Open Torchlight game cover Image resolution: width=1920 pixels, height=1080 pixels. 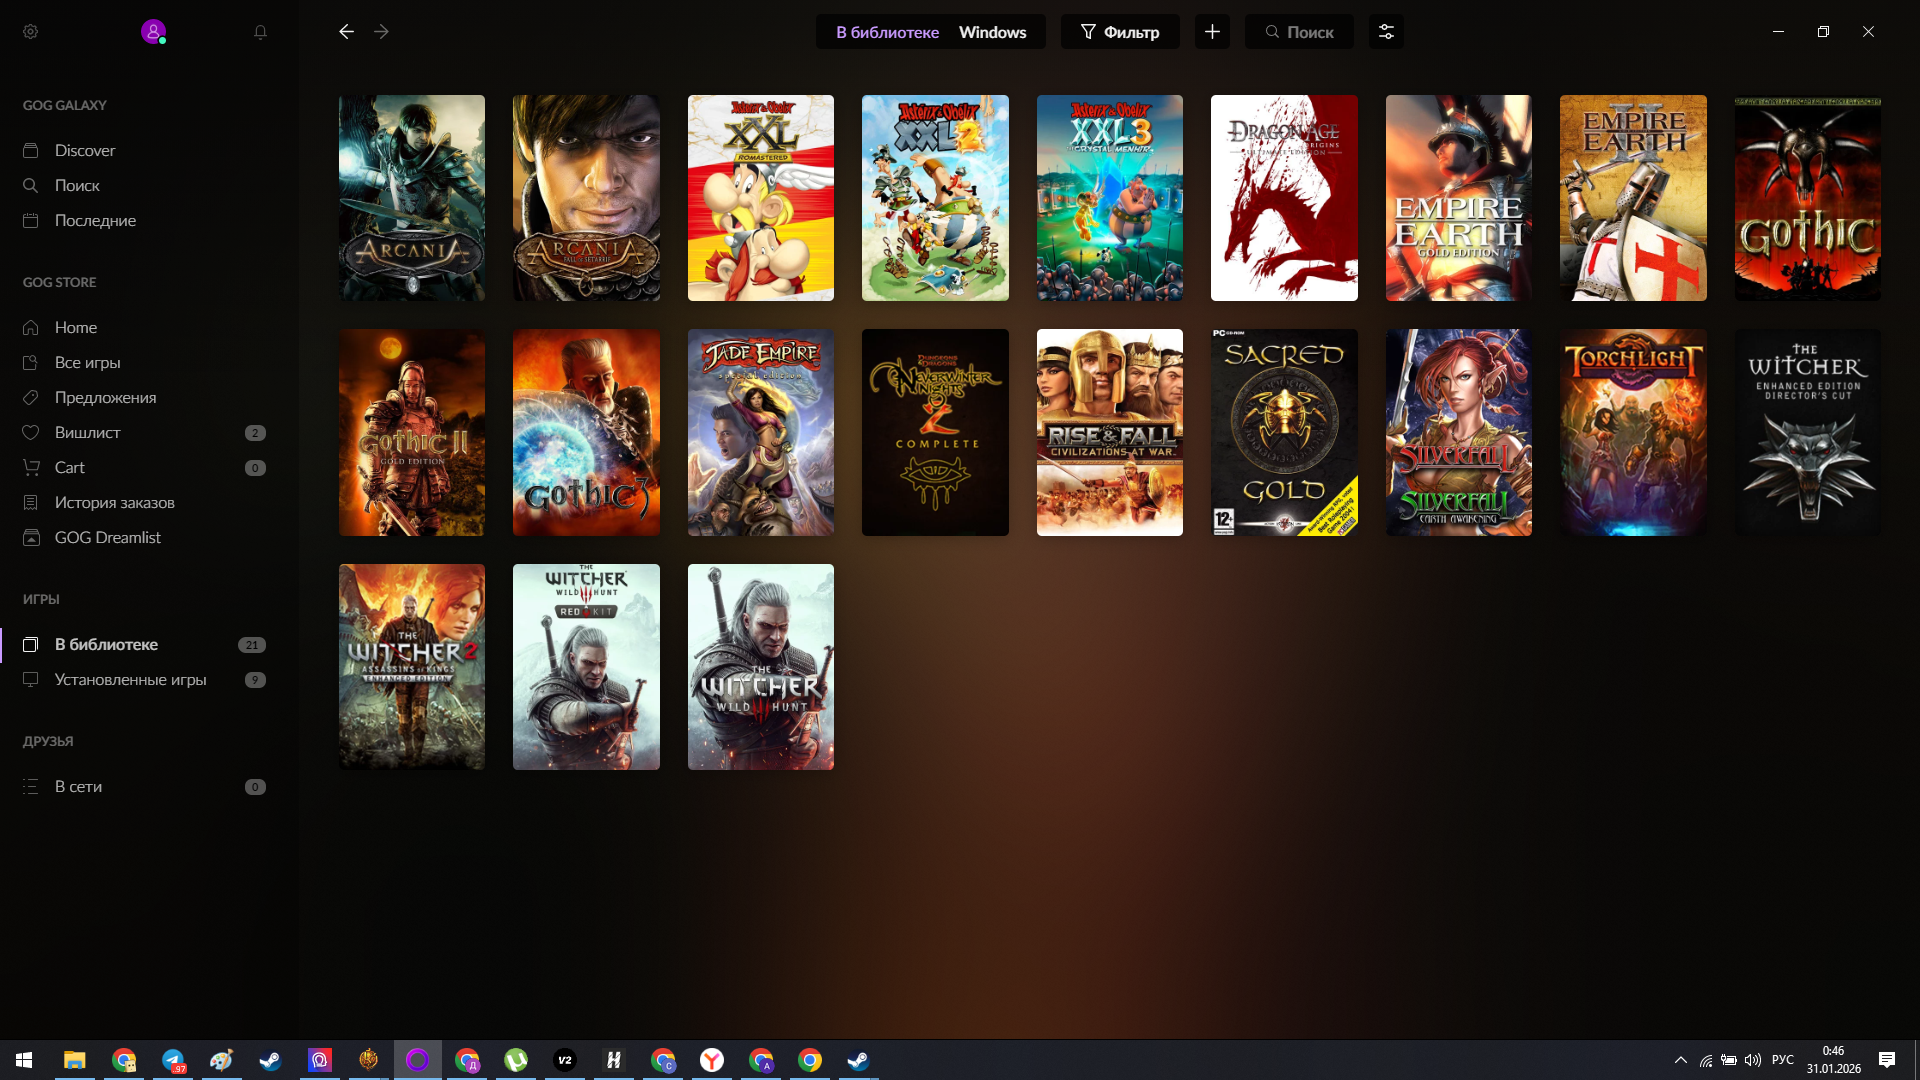pyautogui.click(x=1633, y=432)
